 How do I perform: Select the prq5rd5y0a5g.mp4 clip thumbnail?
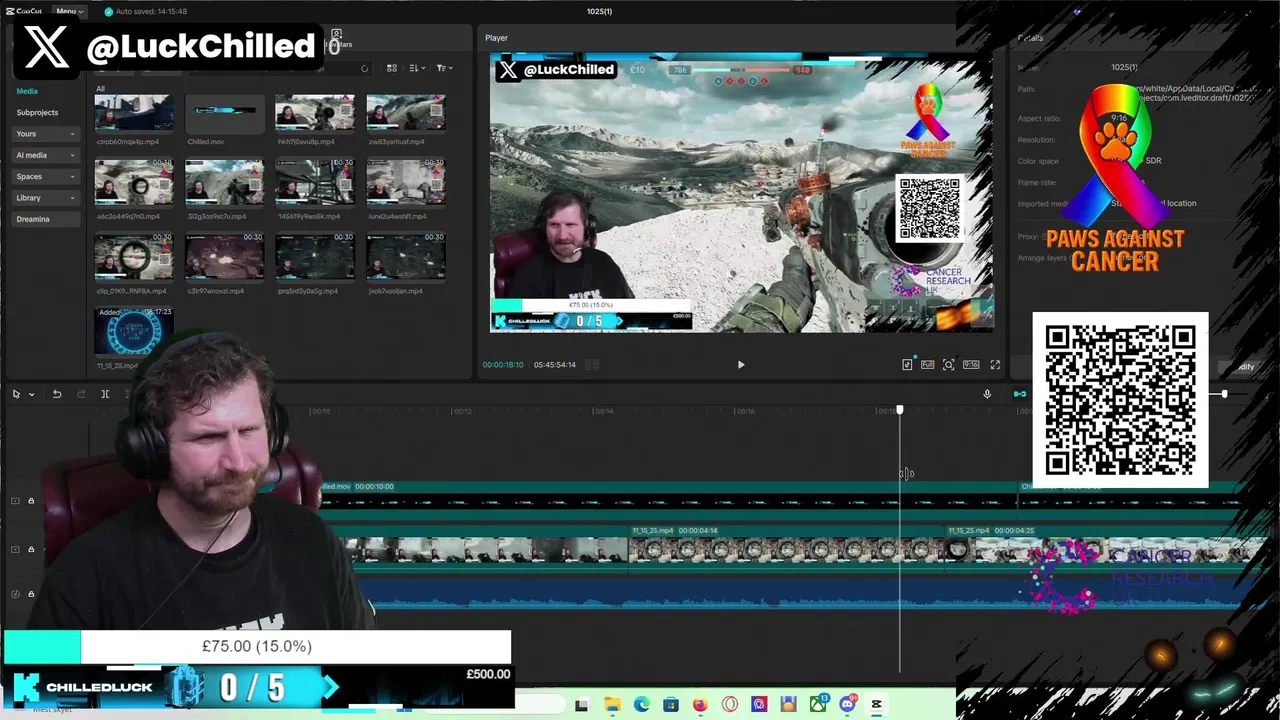pos(315,257)
